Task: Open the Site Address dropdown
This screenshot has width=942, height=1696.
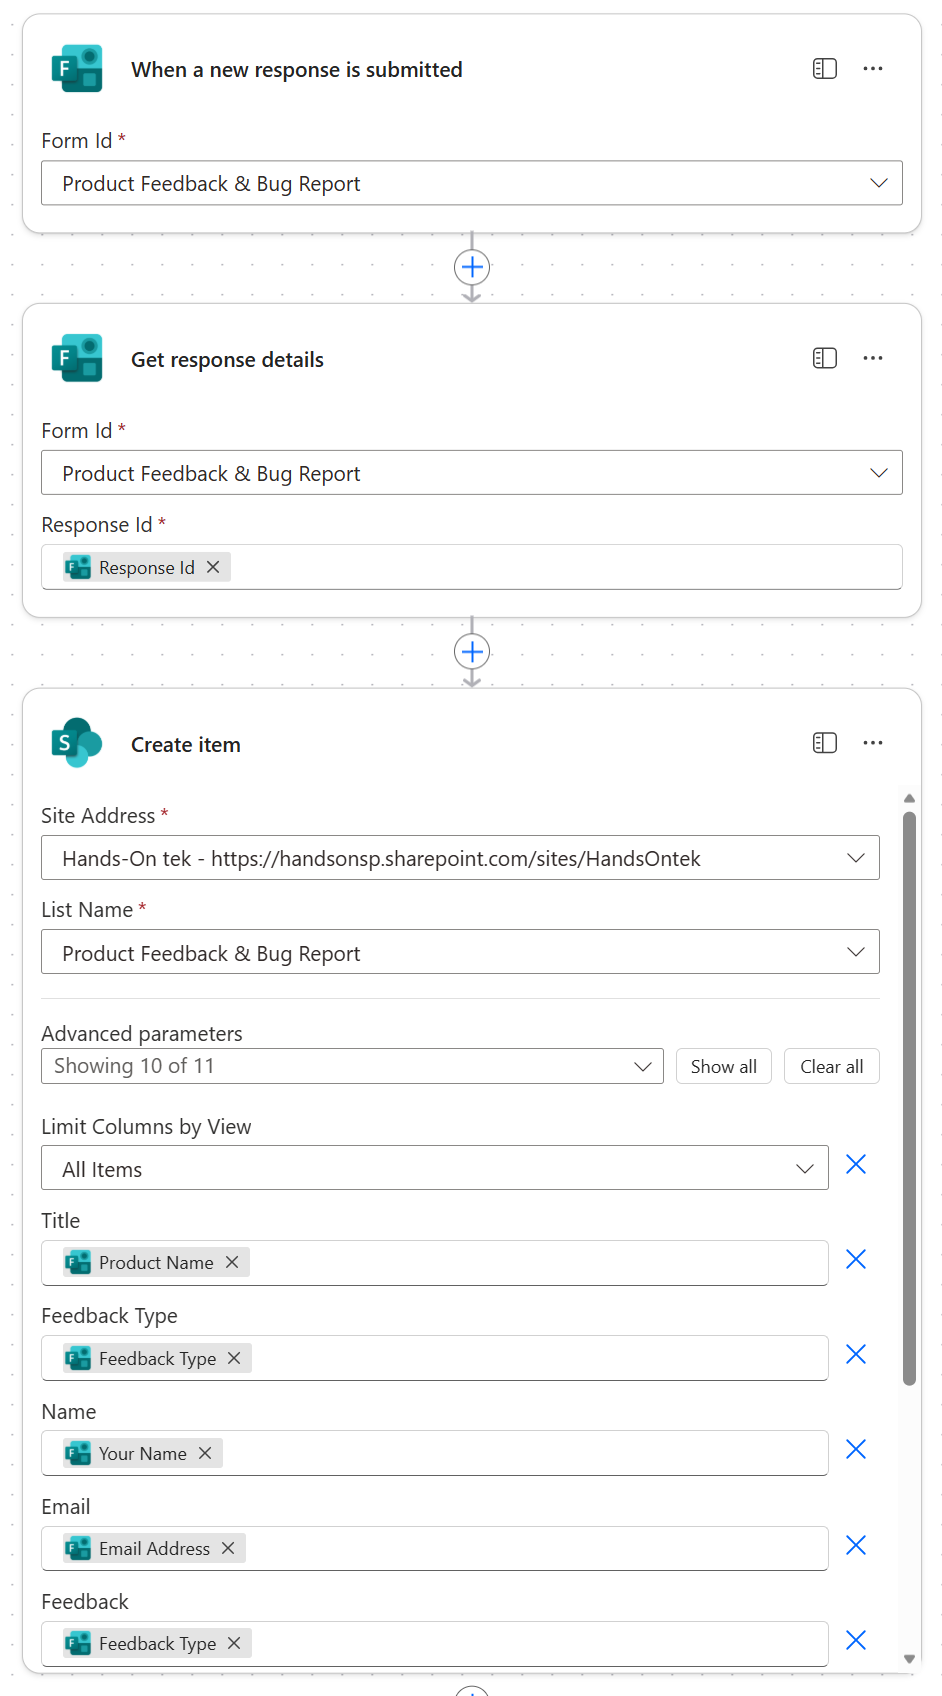Action: coord(855,858)
